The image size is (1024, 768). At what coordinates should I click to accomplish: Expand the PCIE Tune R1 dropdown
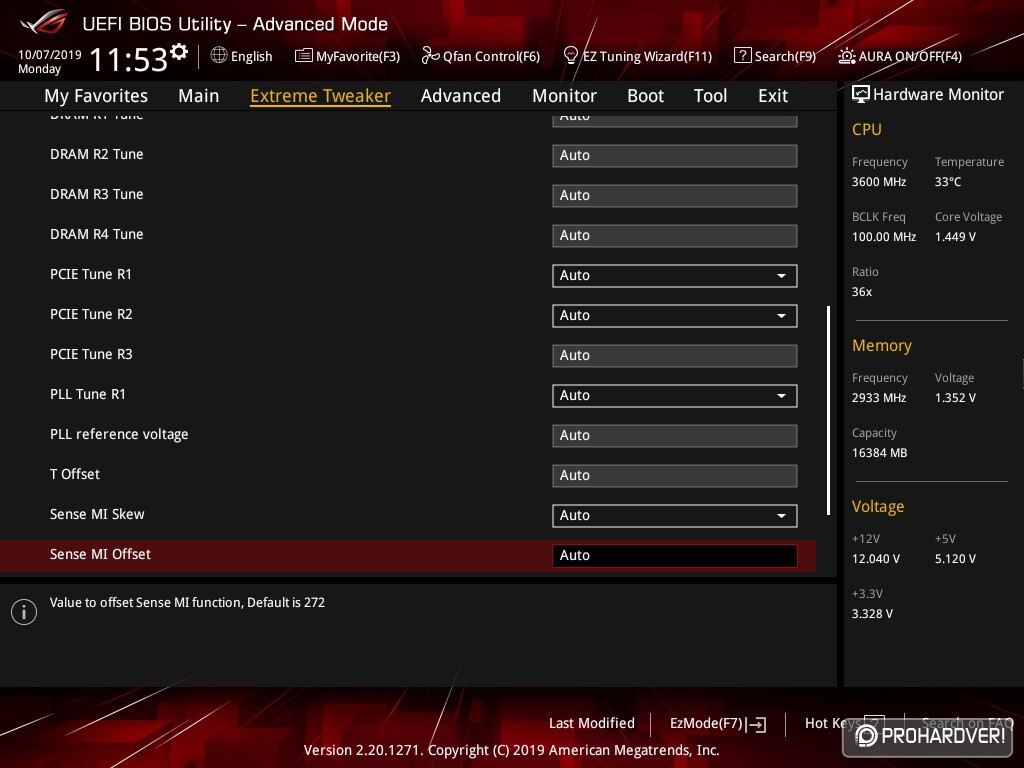tap(675, 276)
